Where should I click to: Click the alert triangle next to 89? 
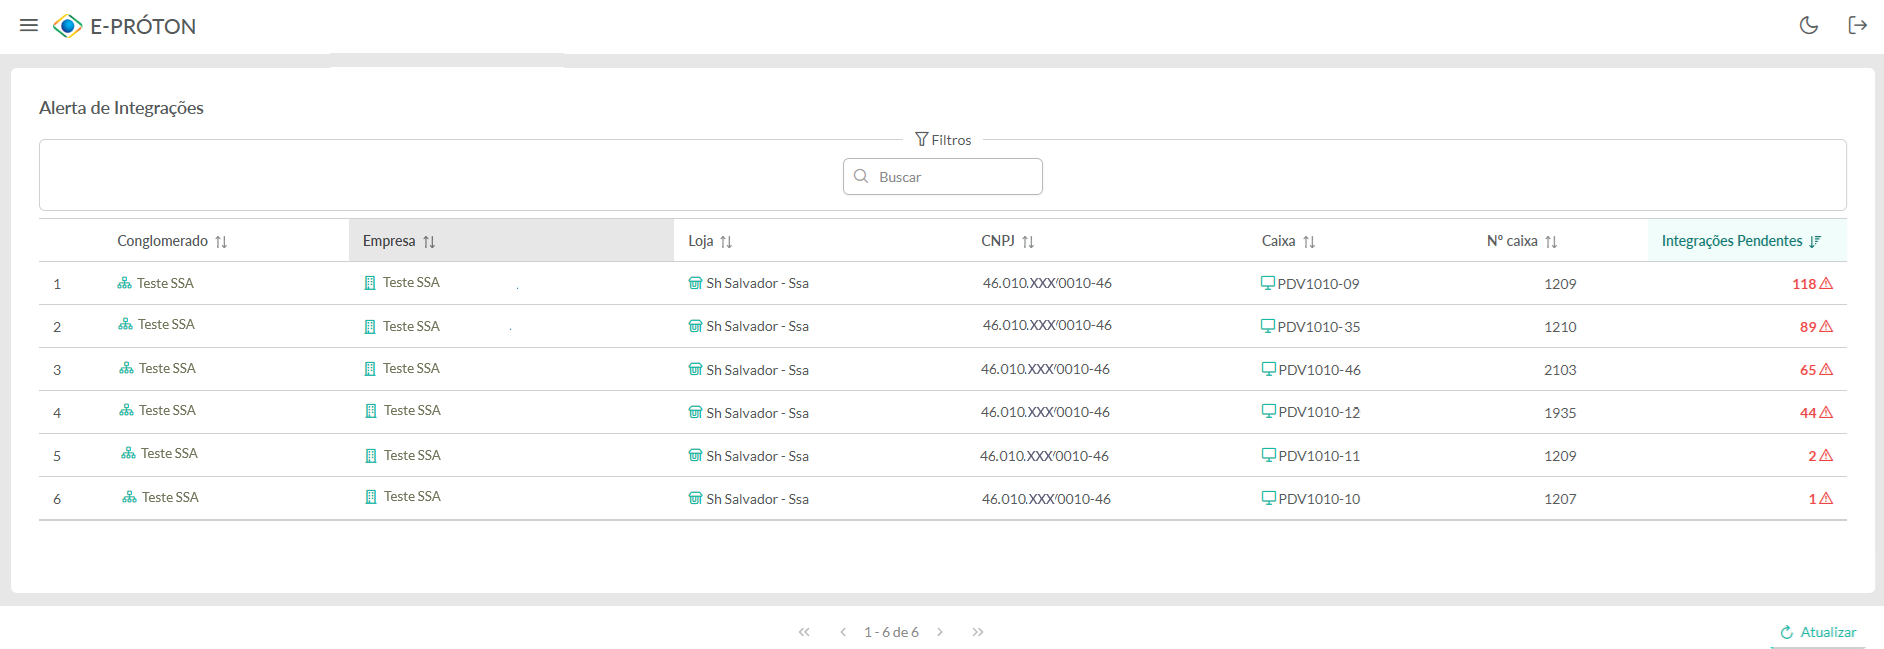pyautogui.click(x=1826, y=326)
